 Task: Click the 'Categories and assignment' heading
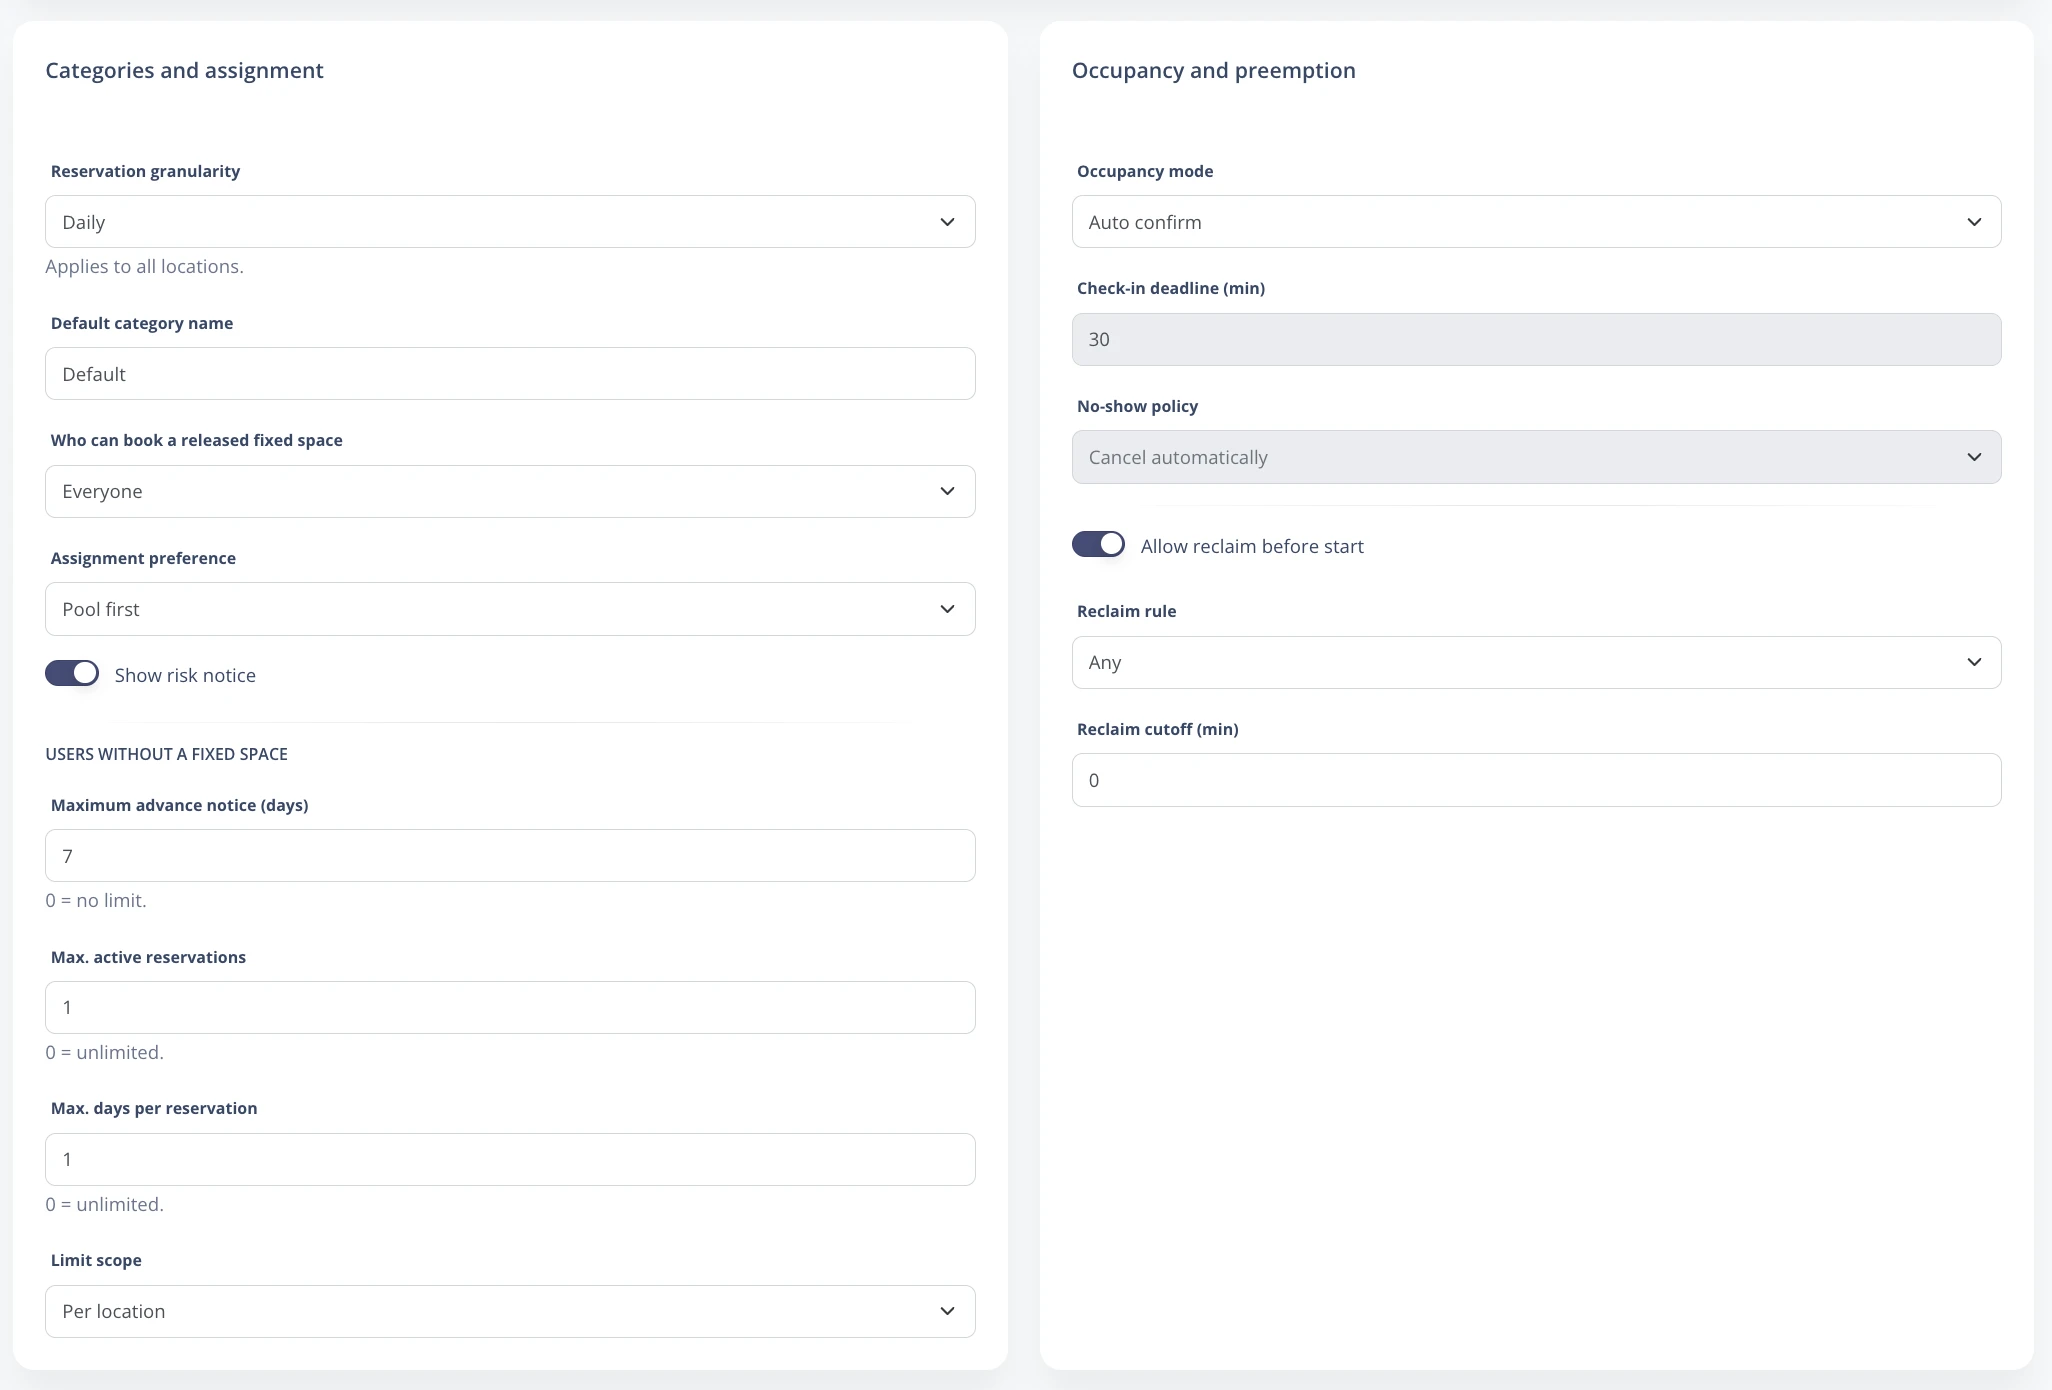click(x=184, y=70)
